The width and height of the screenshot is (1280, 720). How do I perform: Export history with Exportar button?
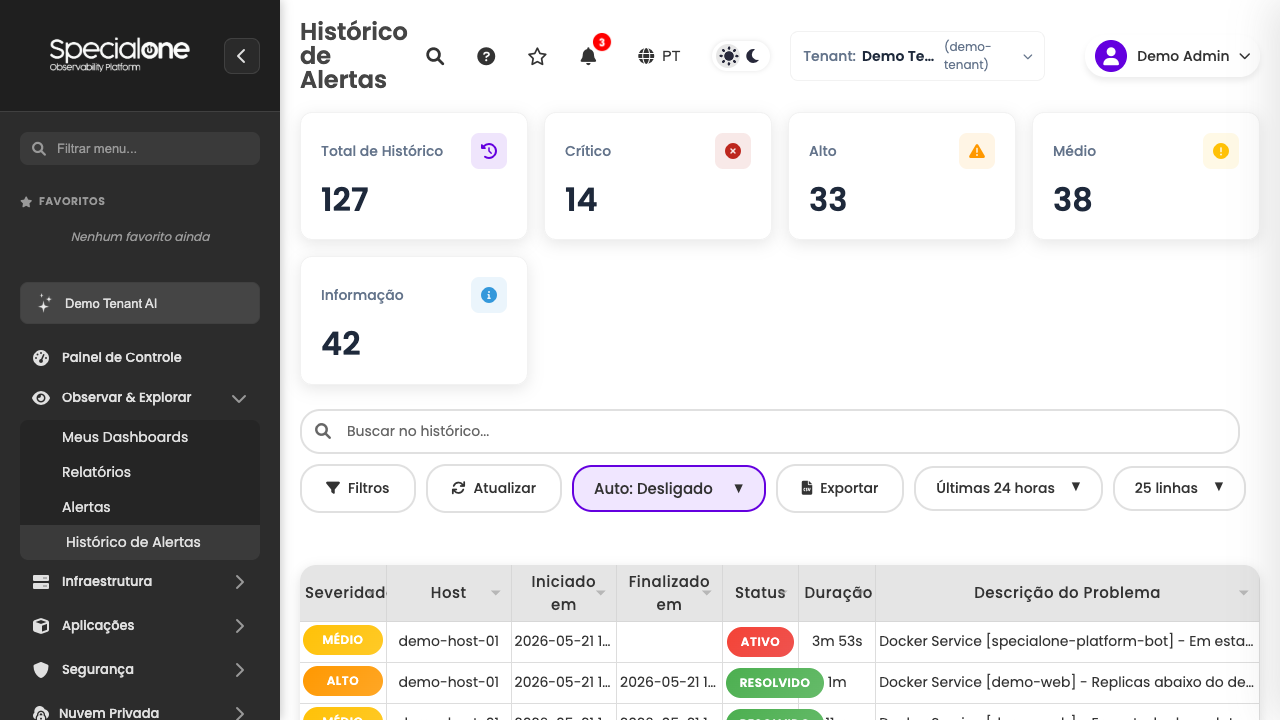(840, 488)
